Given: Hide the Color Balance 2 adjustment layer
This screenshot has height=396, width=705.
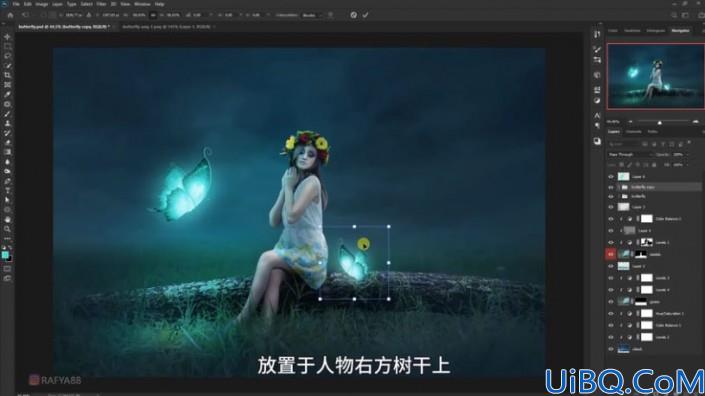Looking at the screenshot, I should point(611,219).
